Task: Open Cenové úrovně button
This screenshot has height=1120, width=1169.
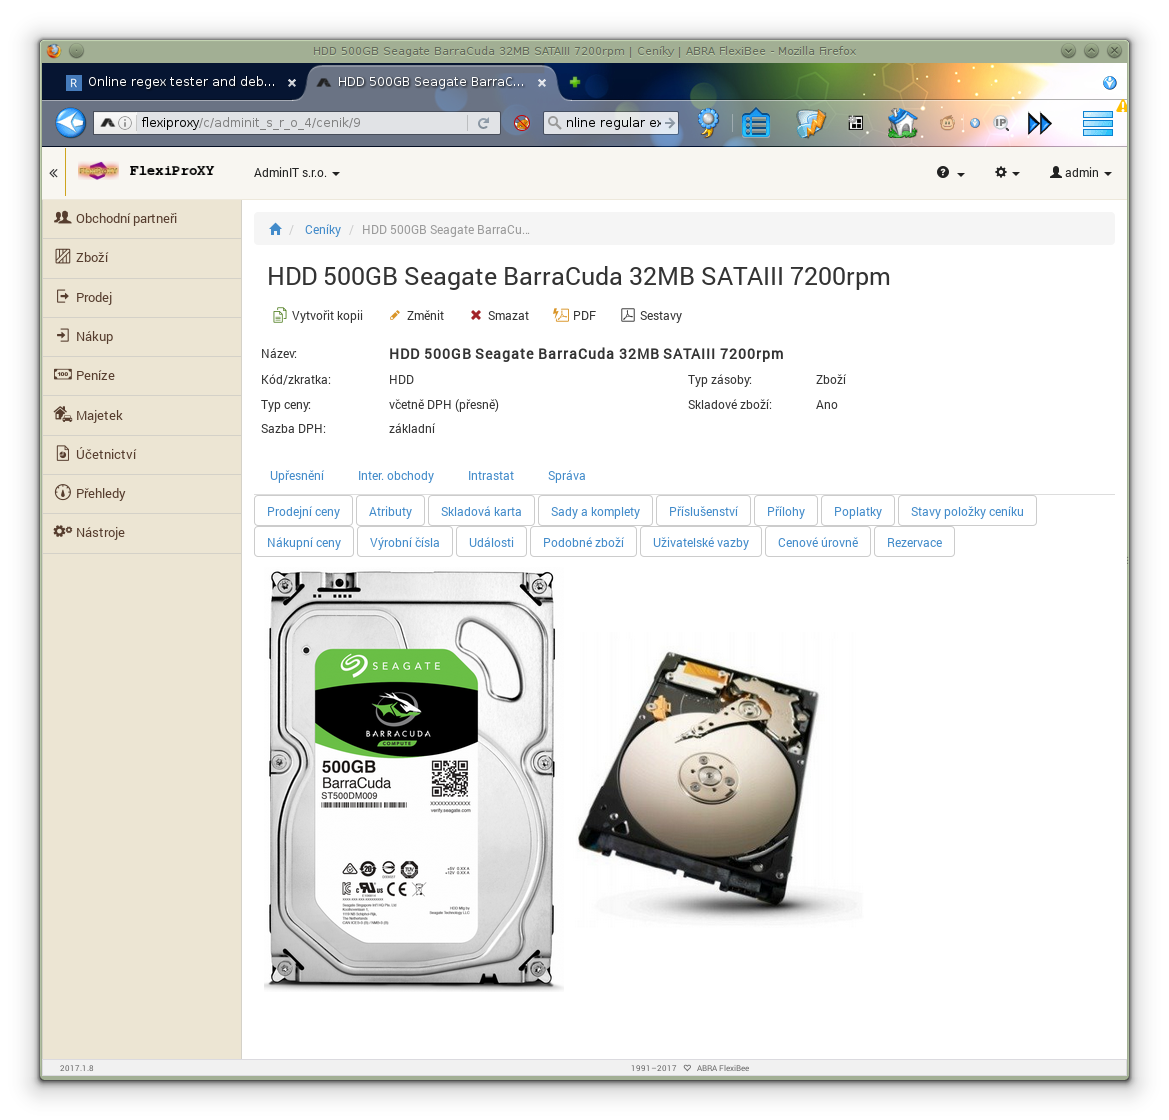Action: point(818,542)
